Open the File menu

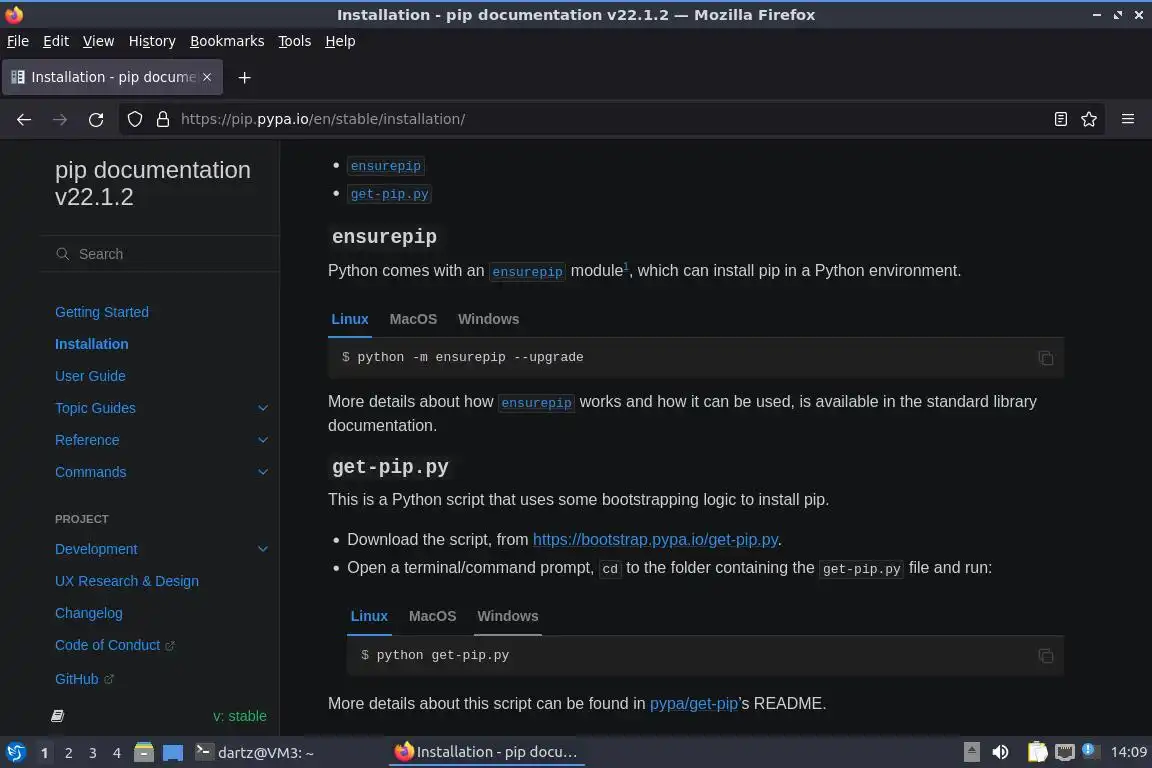(x=18, y=41)
